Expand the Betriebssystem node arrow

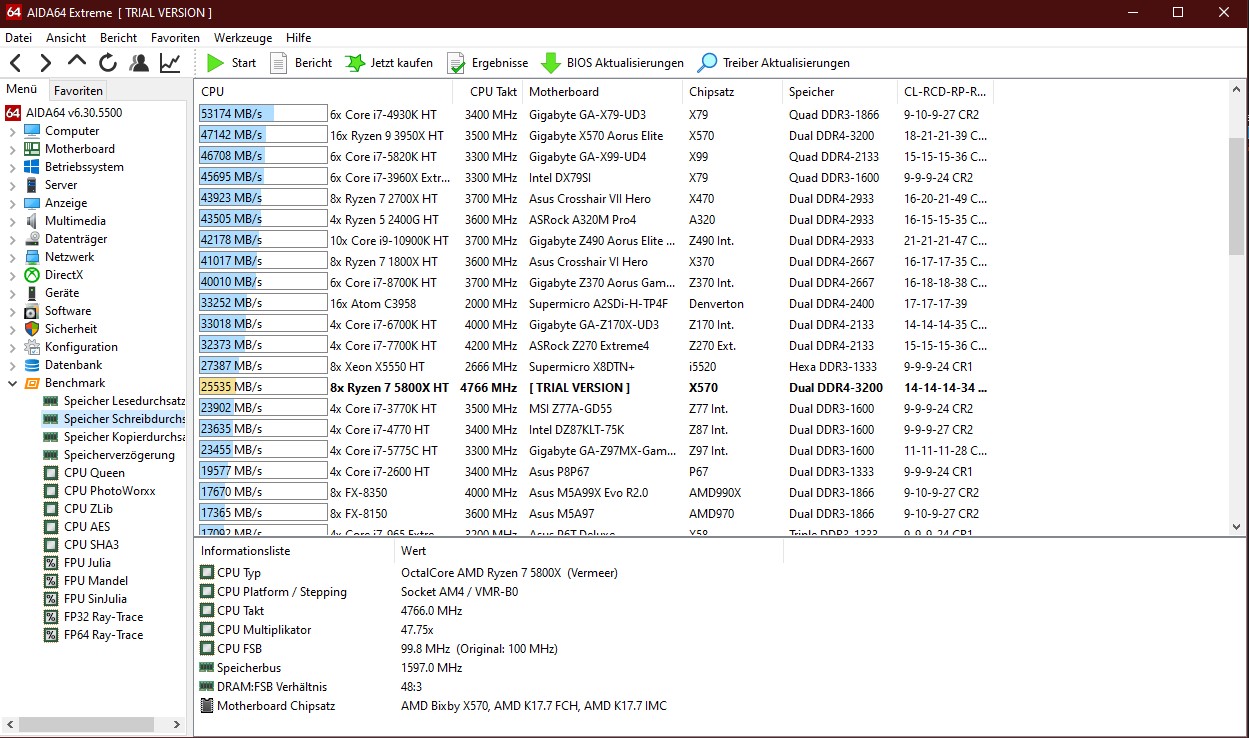coord(12,167)
